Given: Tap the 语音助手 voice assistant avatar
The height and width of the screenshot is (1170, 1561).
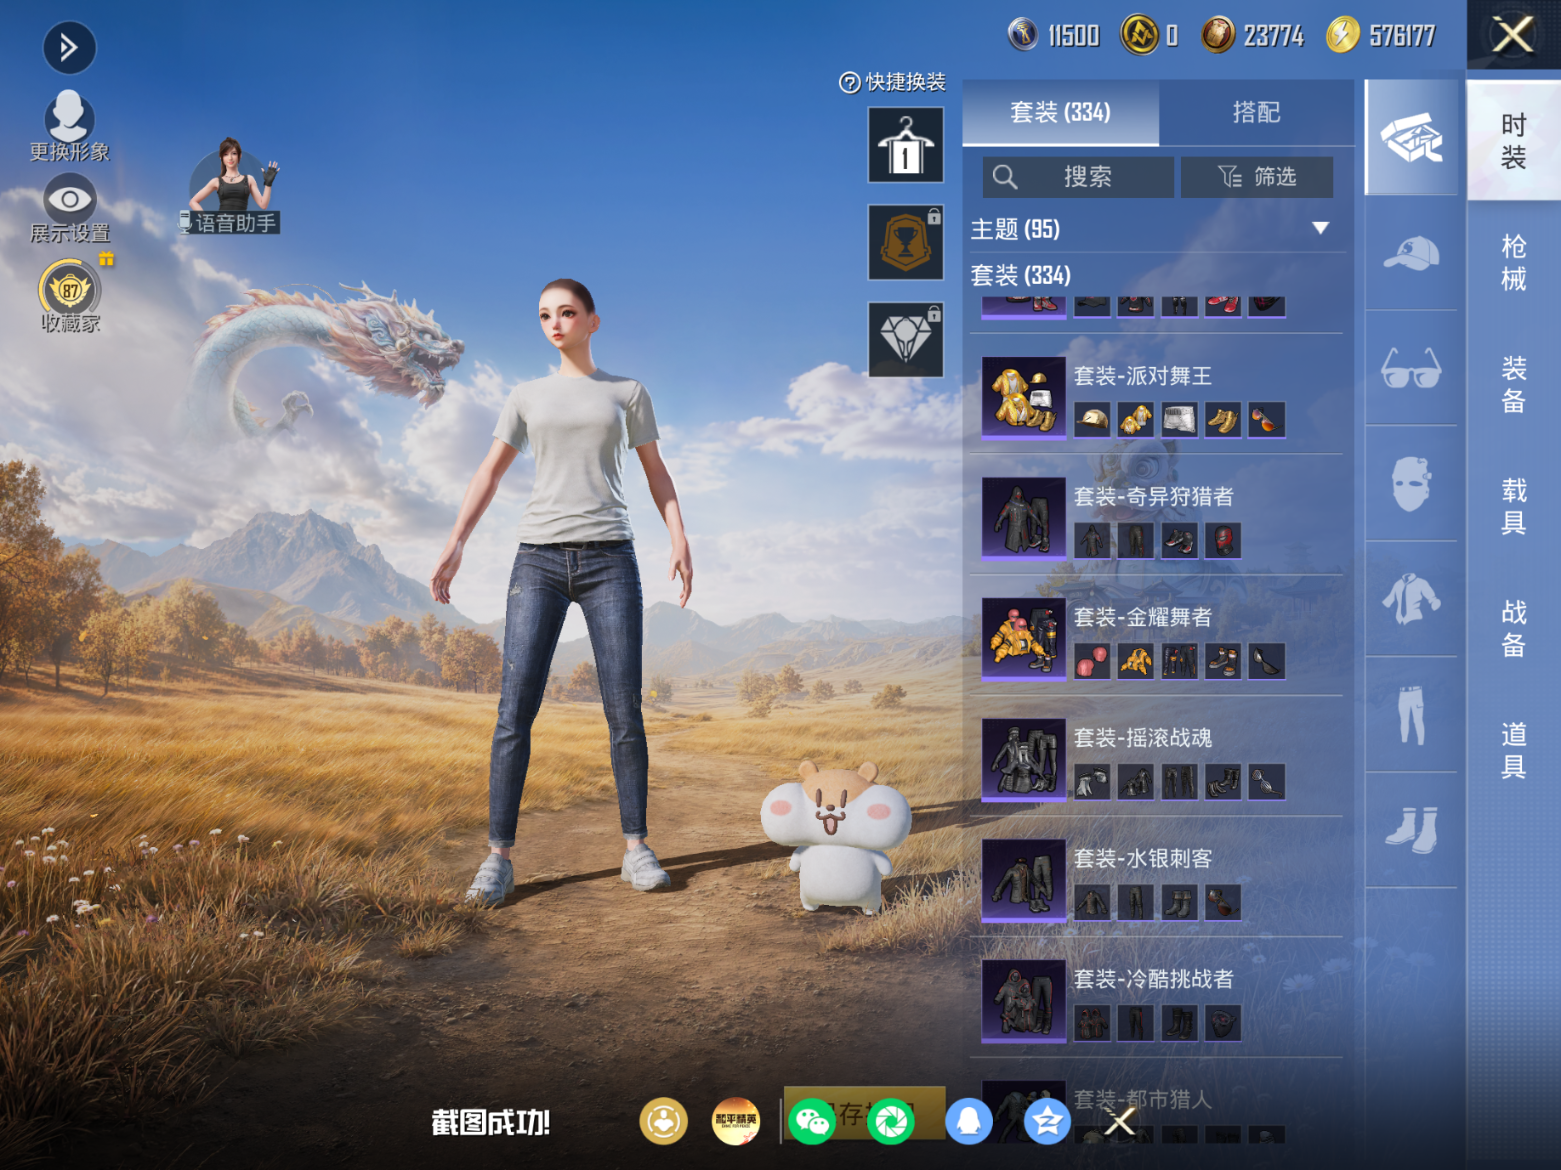Looking at the screenshot, I should point(233,186).
